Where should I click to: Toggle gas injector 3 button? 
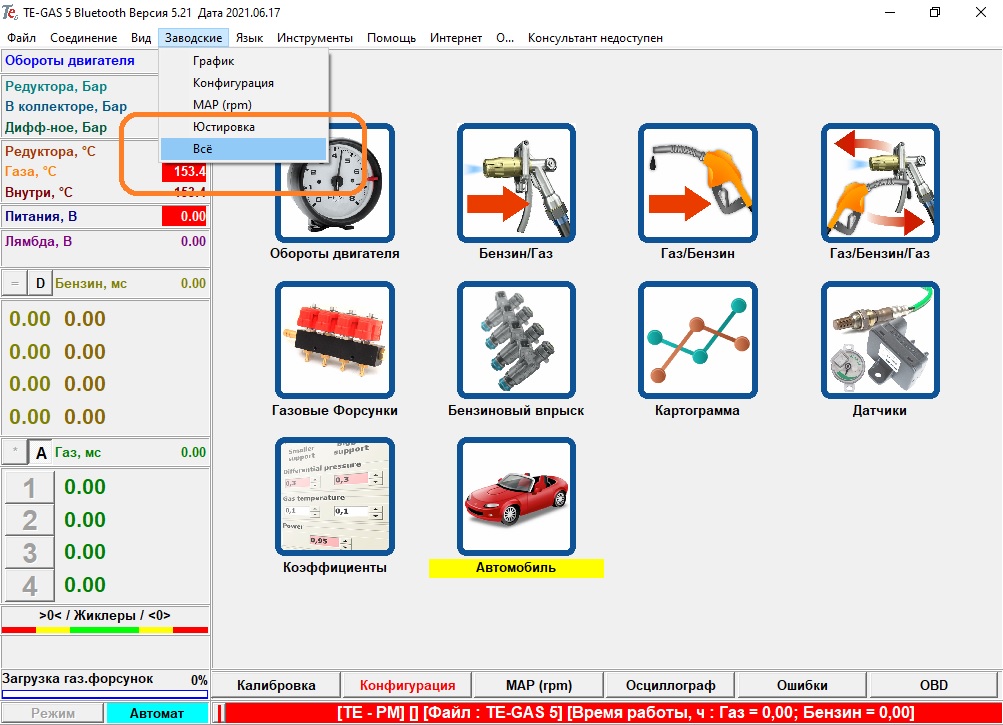click(29, 553)
